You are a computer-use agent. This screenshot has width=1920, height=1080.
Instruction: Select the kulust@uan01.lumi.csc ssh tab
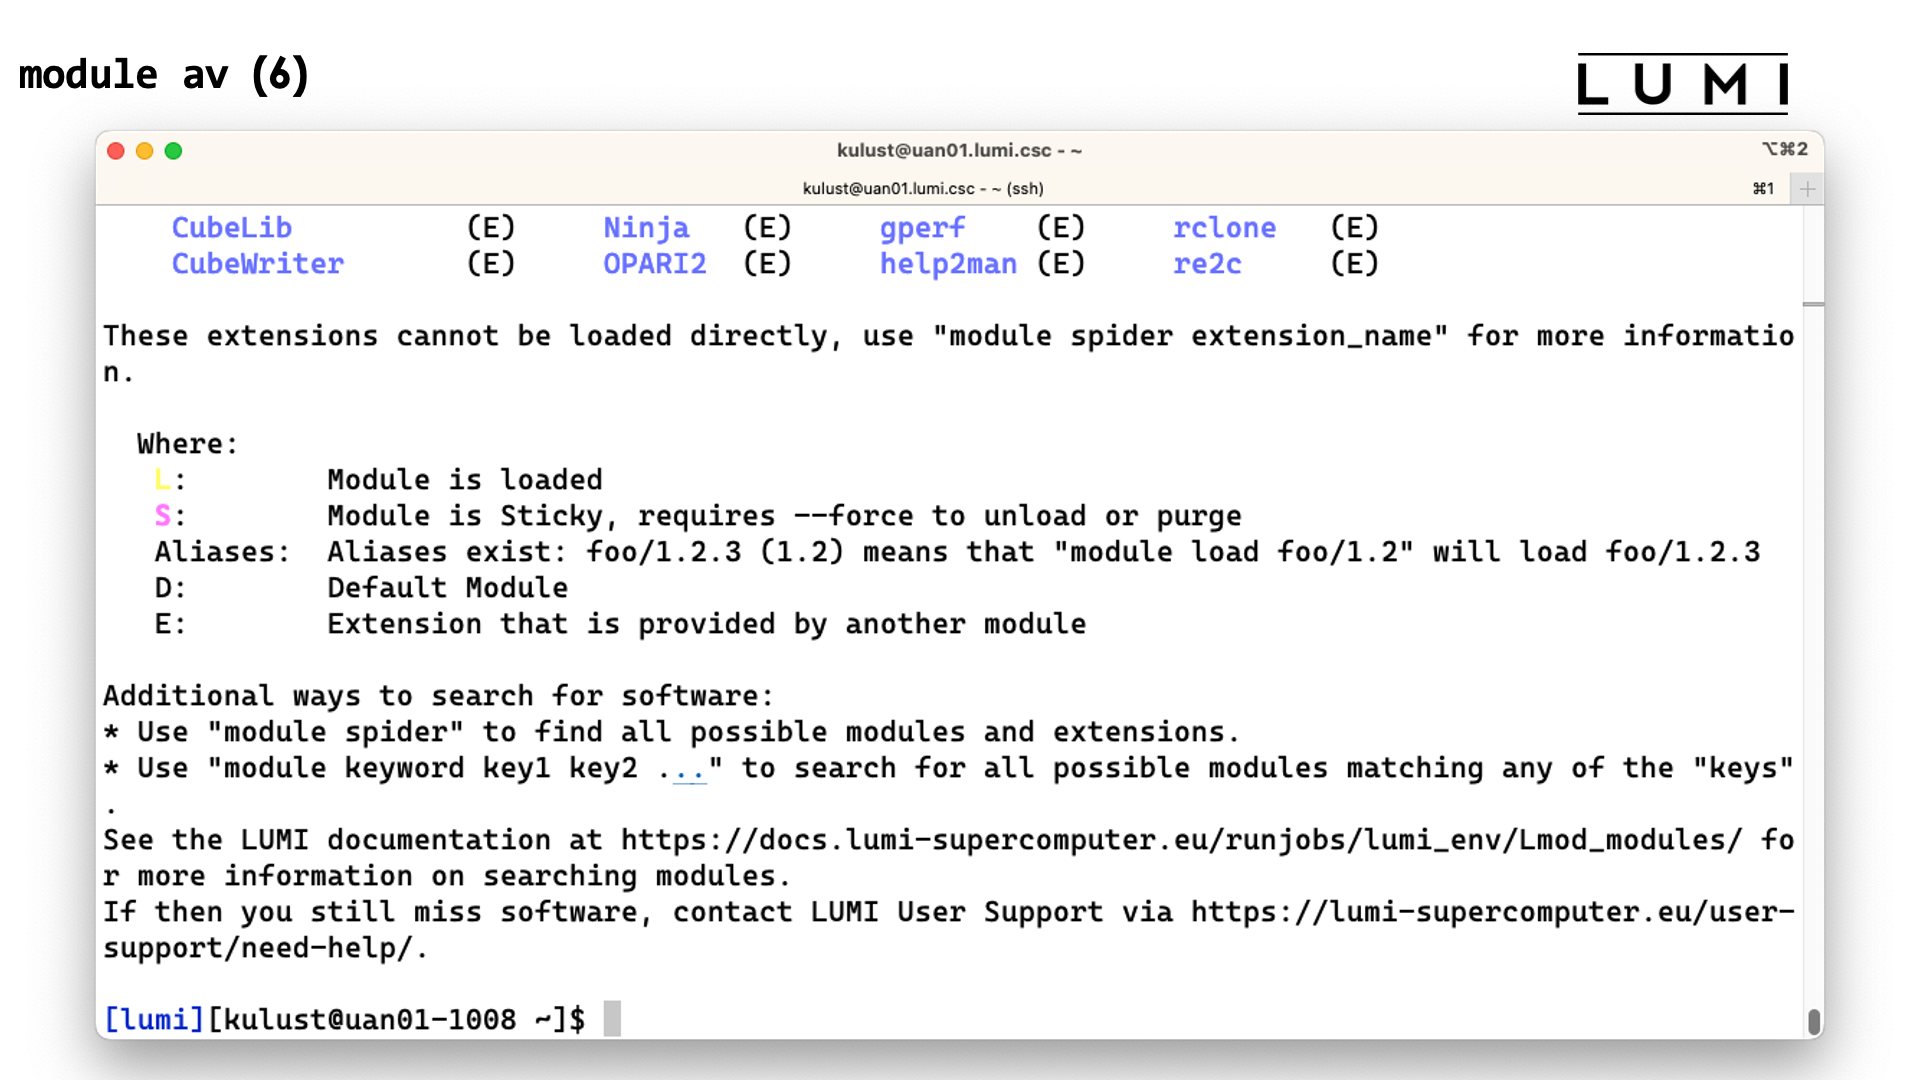[x=923, y=189]
